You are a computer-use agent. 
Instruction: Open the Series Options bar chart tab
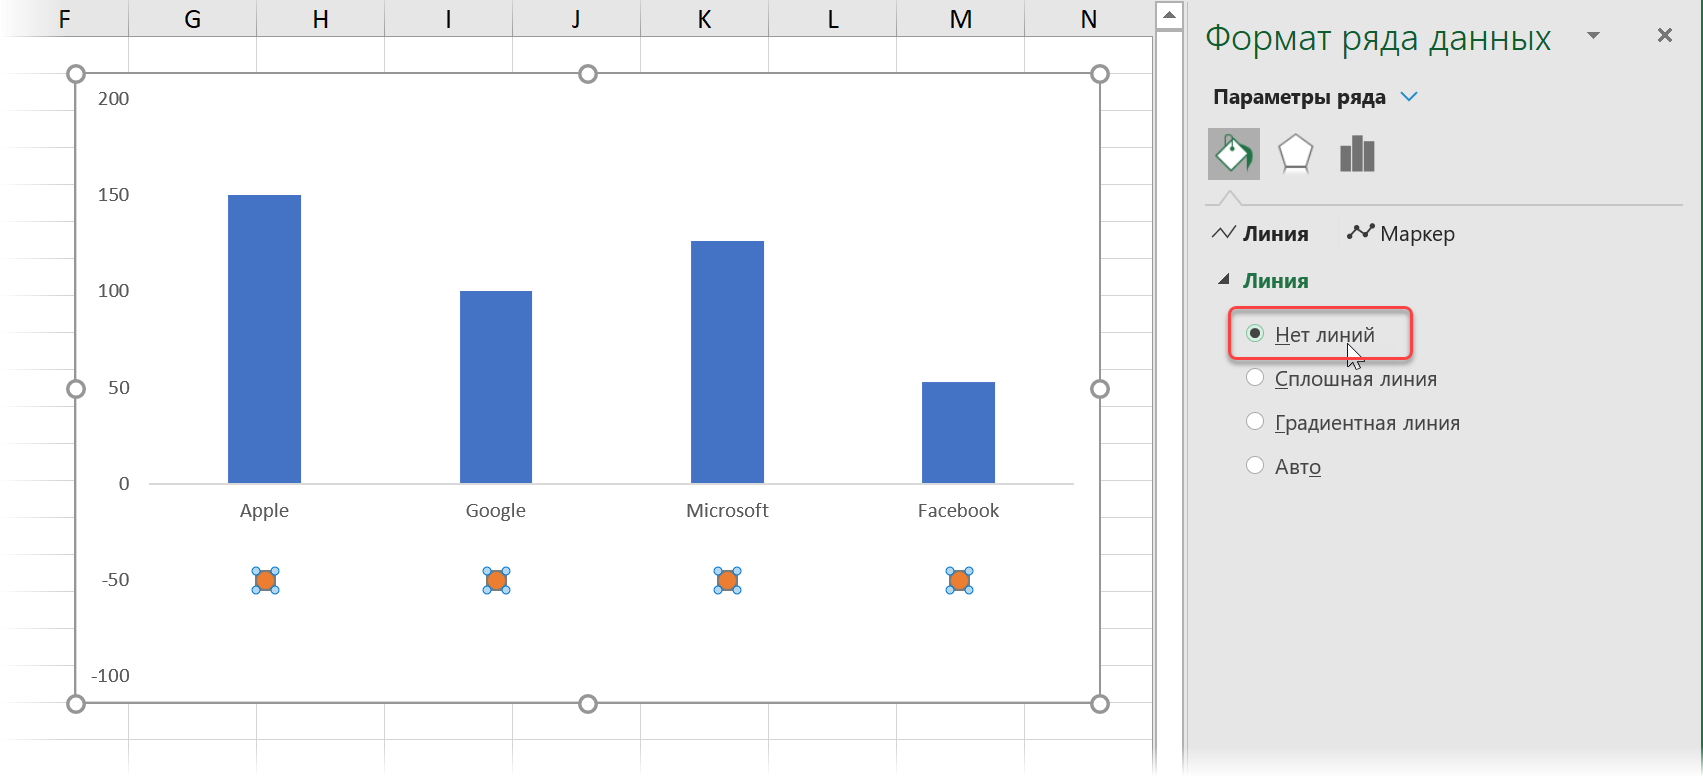(x=1357, y=154)
